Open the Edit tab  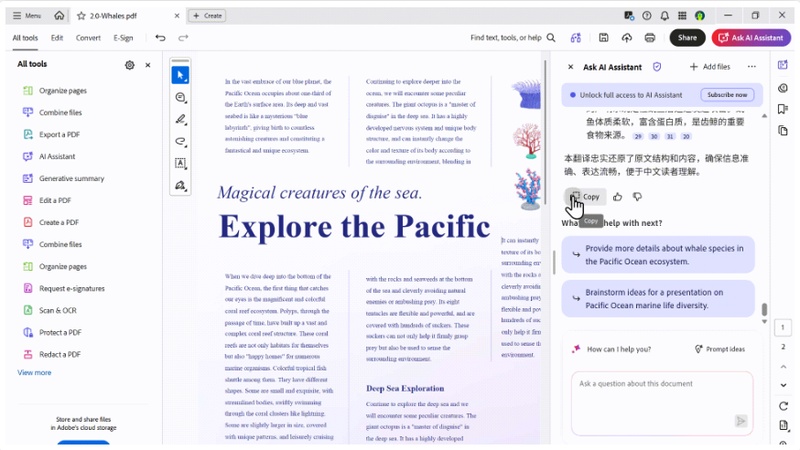pyautogui.click(x=57, y=38)
